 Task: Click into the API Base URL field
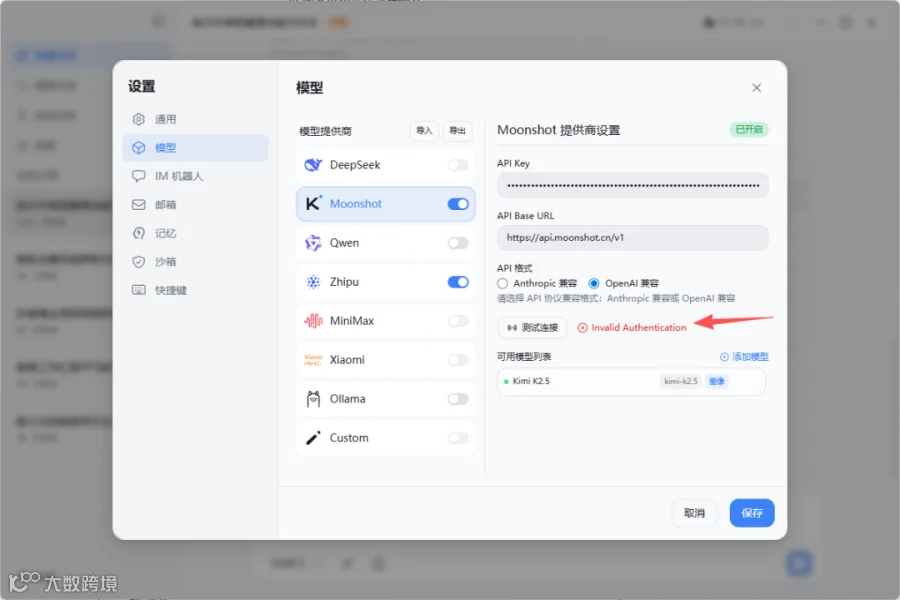(633, 238)
